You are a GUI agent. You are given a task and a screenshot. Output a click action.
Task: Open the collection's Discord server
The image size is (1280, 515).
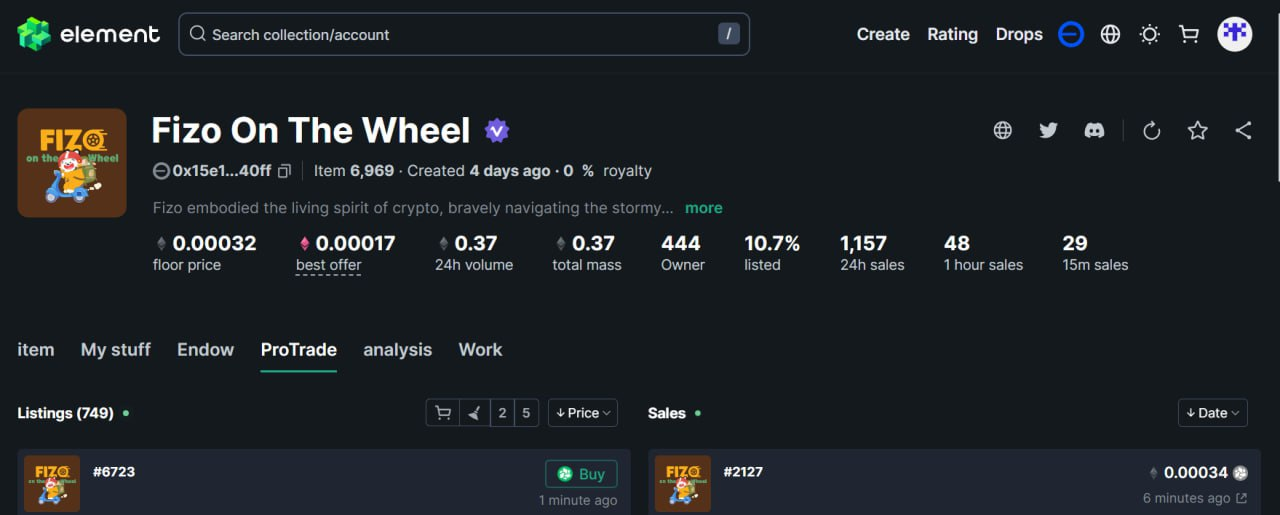tap(1094, 130)
